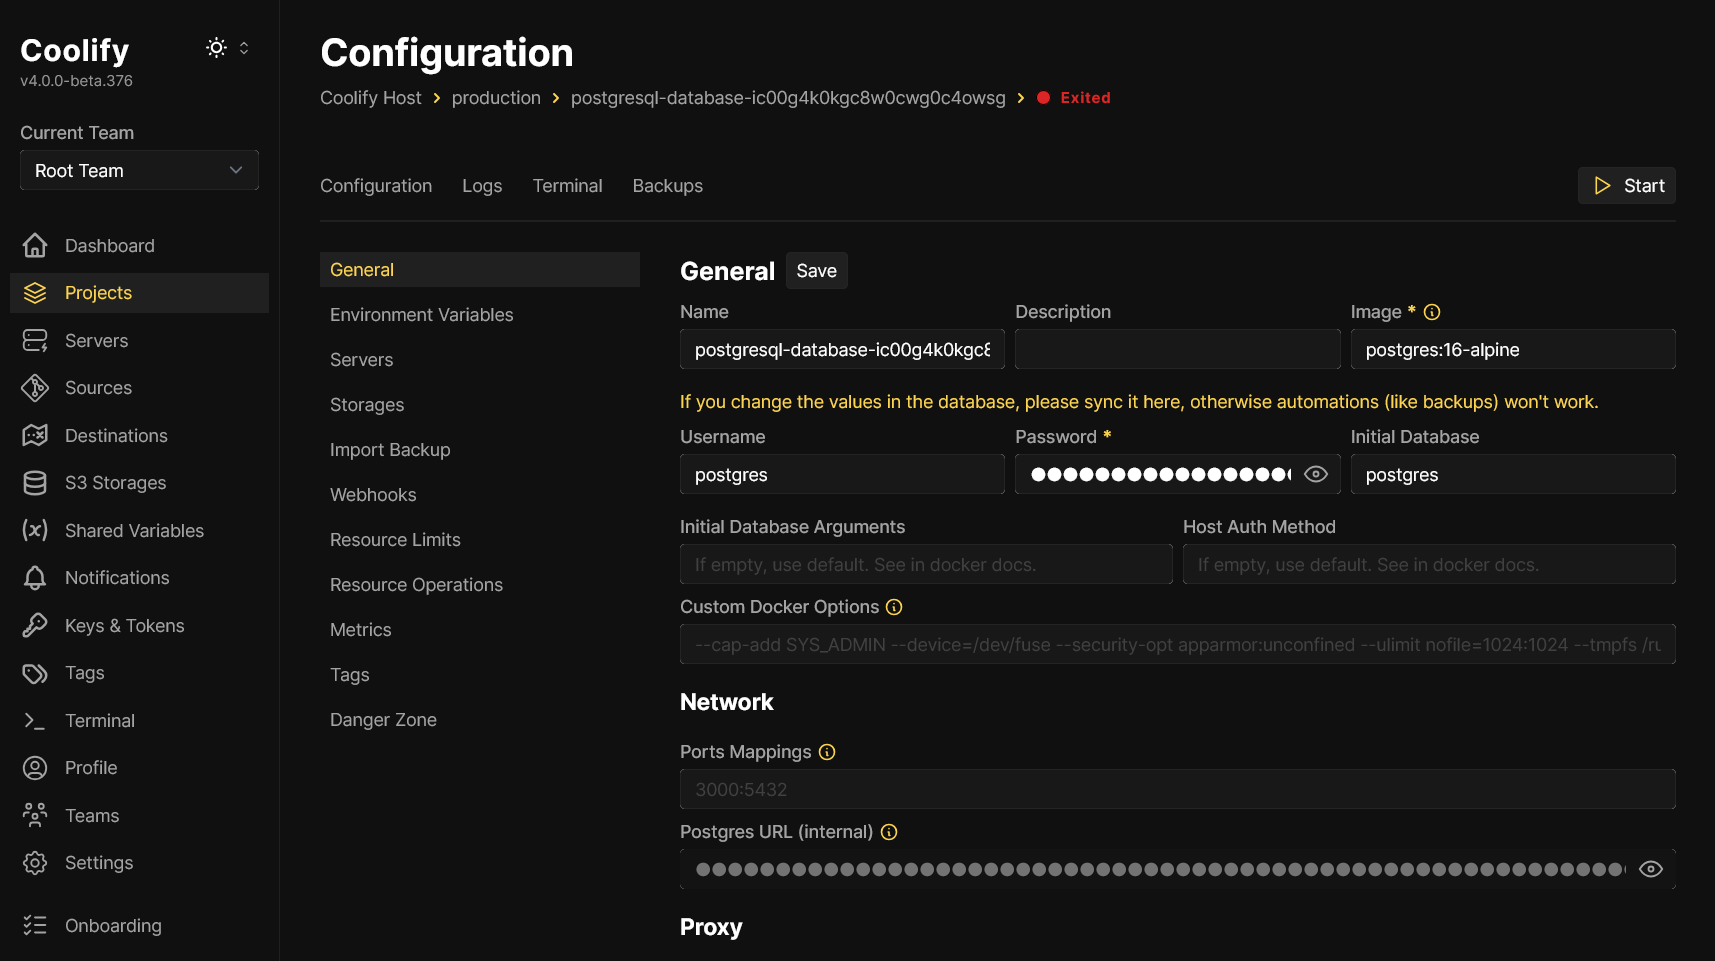
Task: Click the Servers icon in left sidebar
Action: (x=35, y=341)
